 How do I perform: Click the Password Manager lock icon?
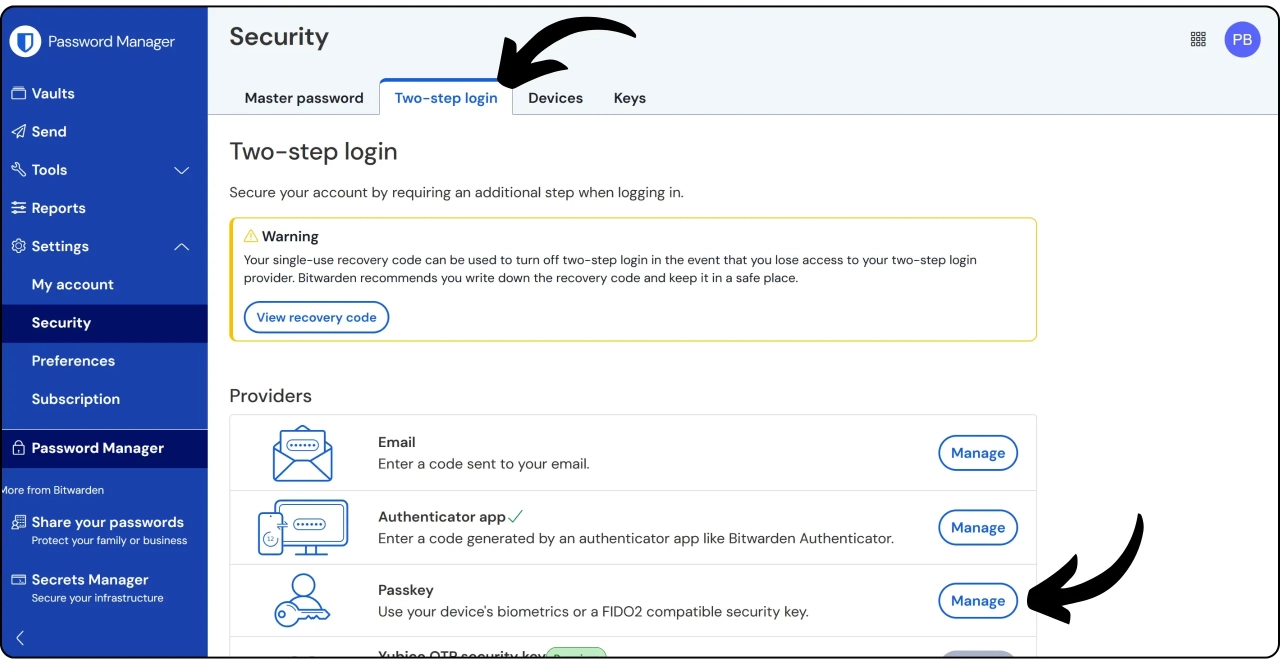(x=18, y=448)
